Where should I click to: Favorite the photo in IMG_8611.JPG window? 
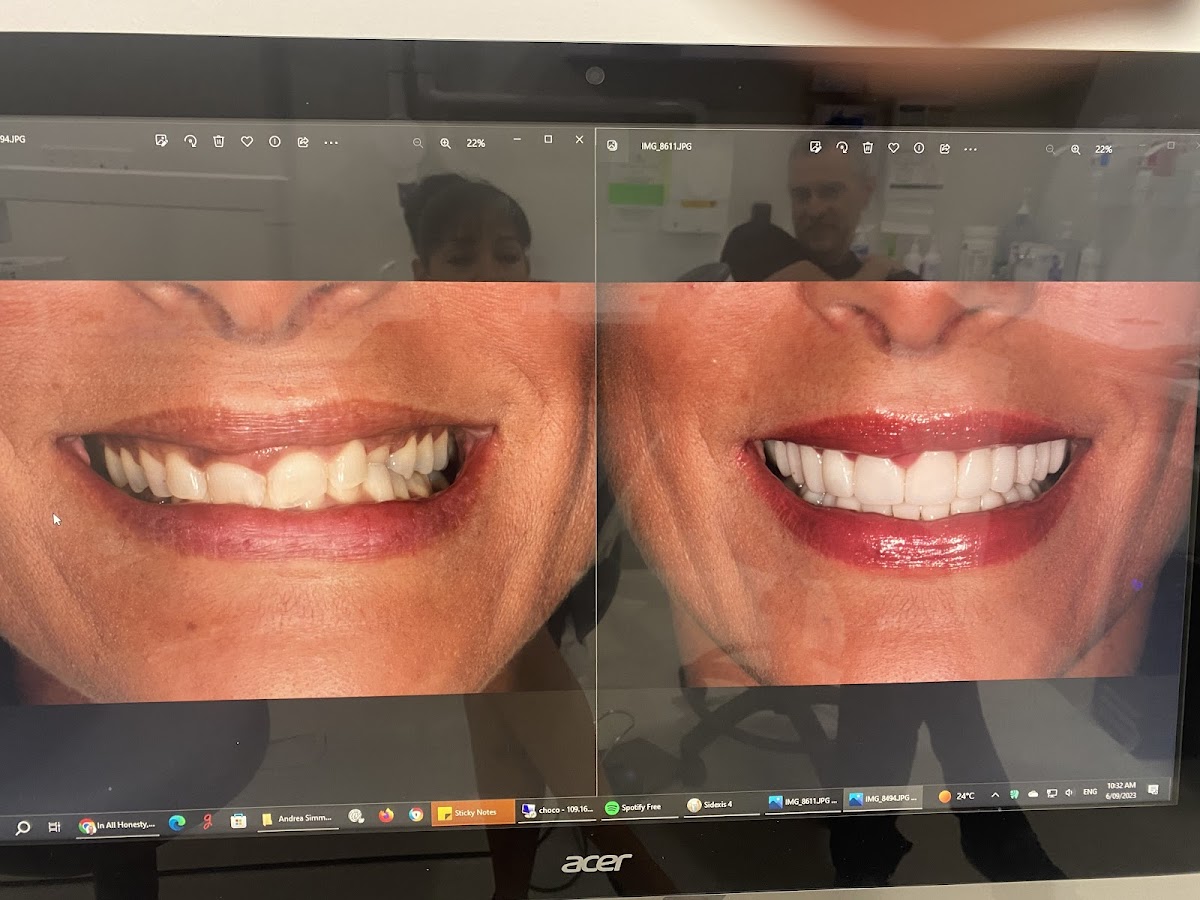coord(893,148)
